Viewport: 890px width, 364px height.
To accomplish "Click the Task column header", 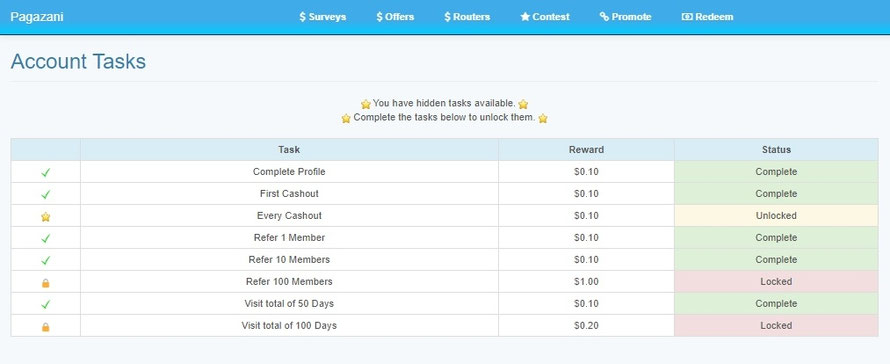I will tap(289, 150).
